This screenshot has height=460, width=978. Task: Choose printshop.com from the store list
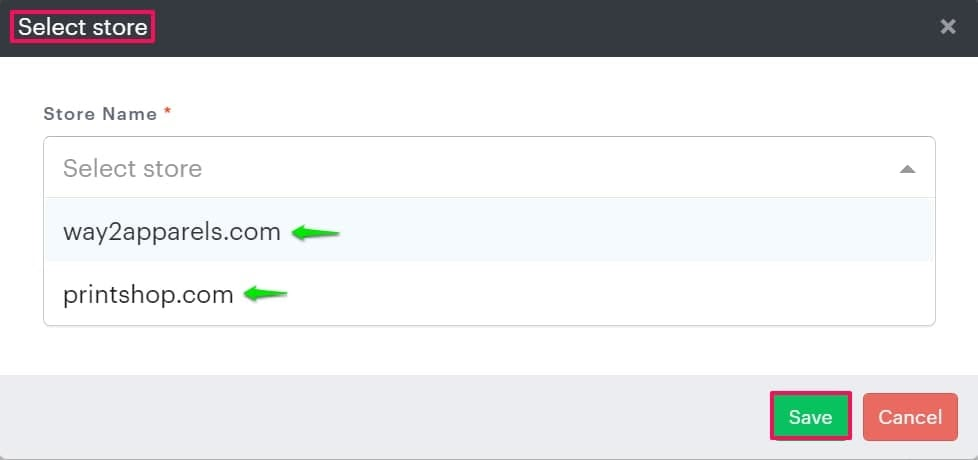pyautogui.click(x=148, y=295)
